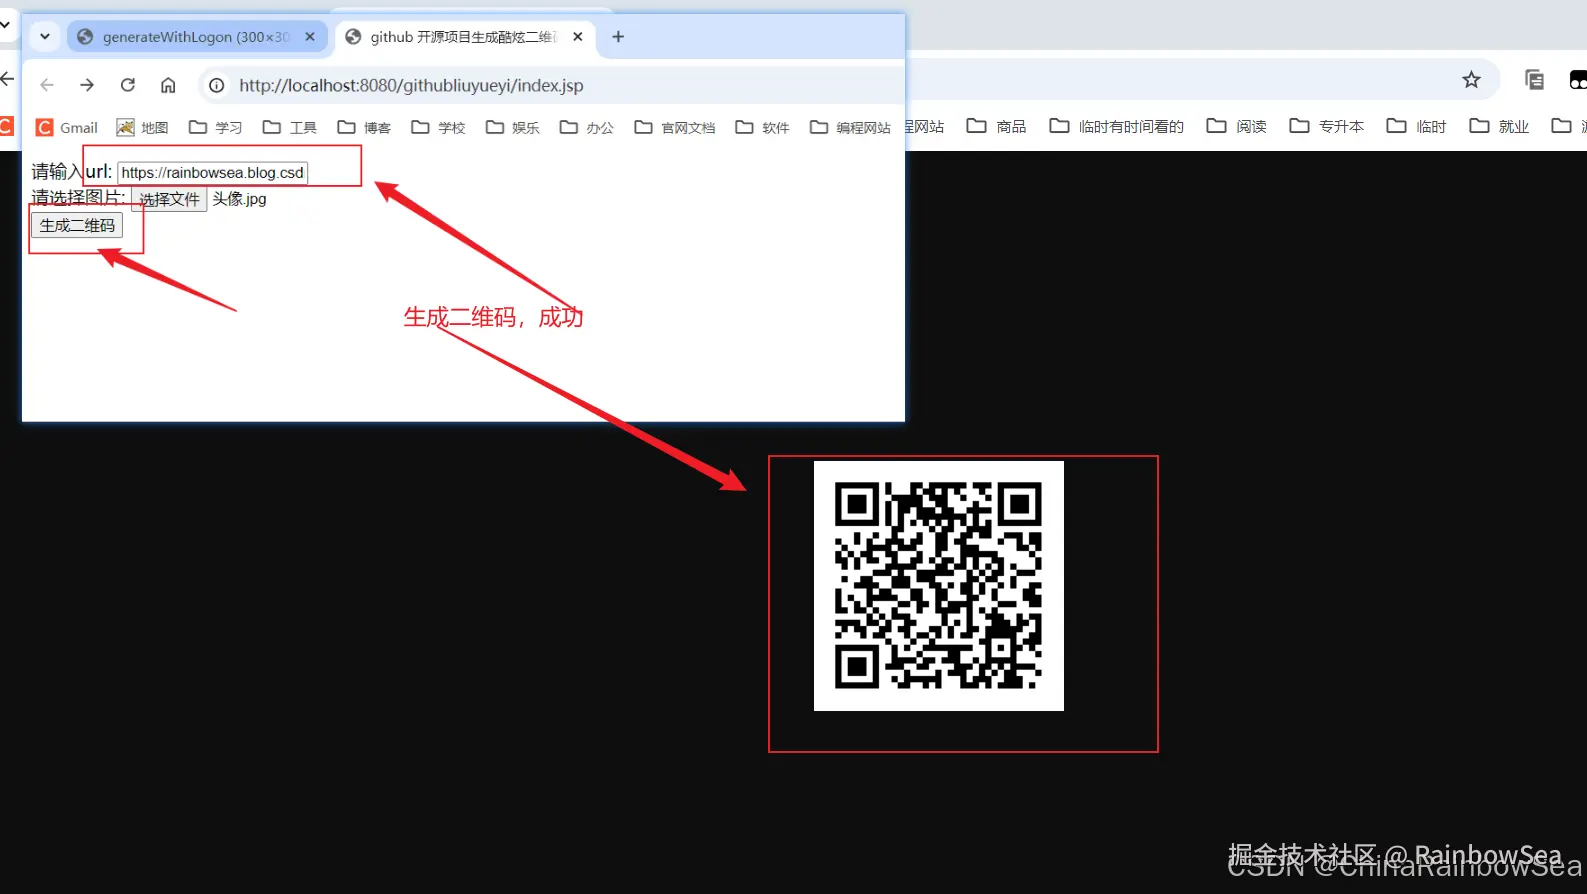Image resolution: width=1587 pixels, height=894 pixels.
Task: Open the tab search dropdown arrow
Action: [x=45, y=37]
